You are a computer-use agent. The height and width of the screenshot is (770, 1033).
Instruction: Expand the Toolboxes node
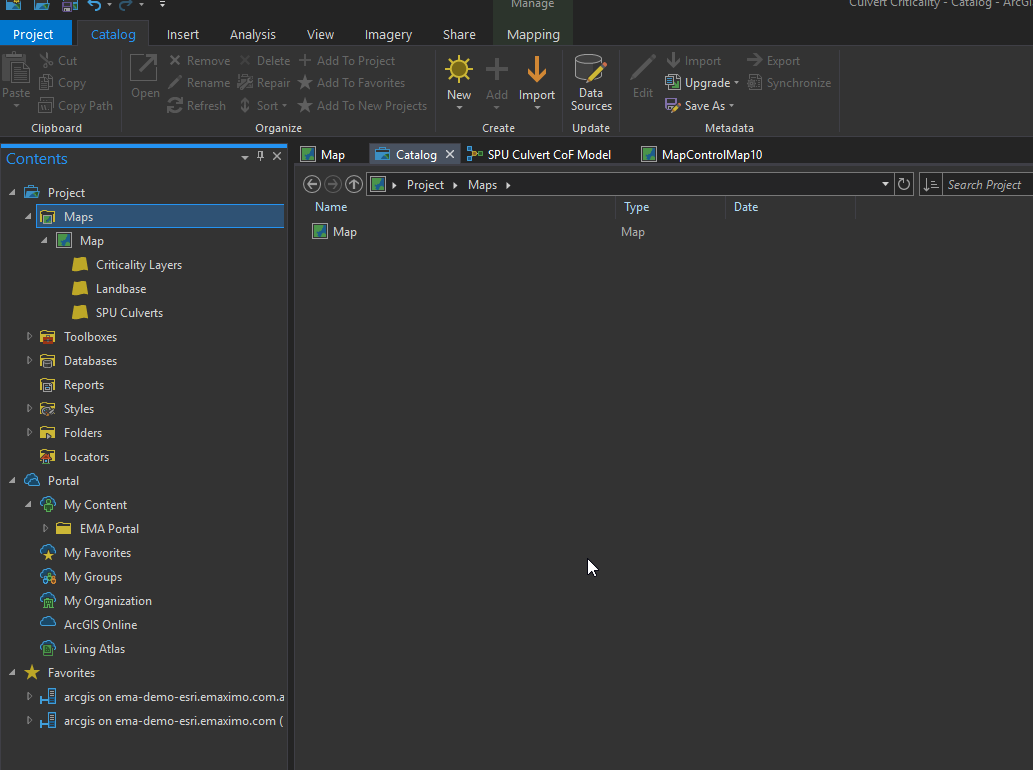point(29,337)
